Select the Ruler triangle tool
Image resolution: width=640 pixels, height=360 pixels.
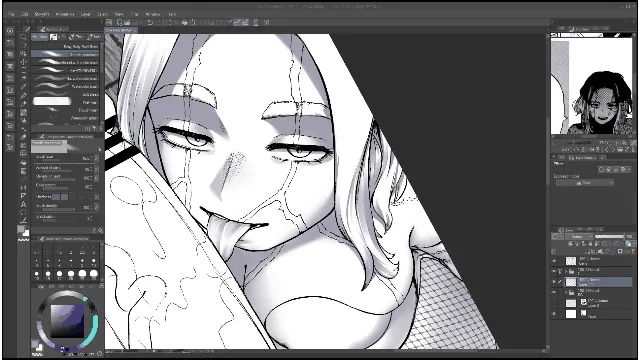click(23, 196)
